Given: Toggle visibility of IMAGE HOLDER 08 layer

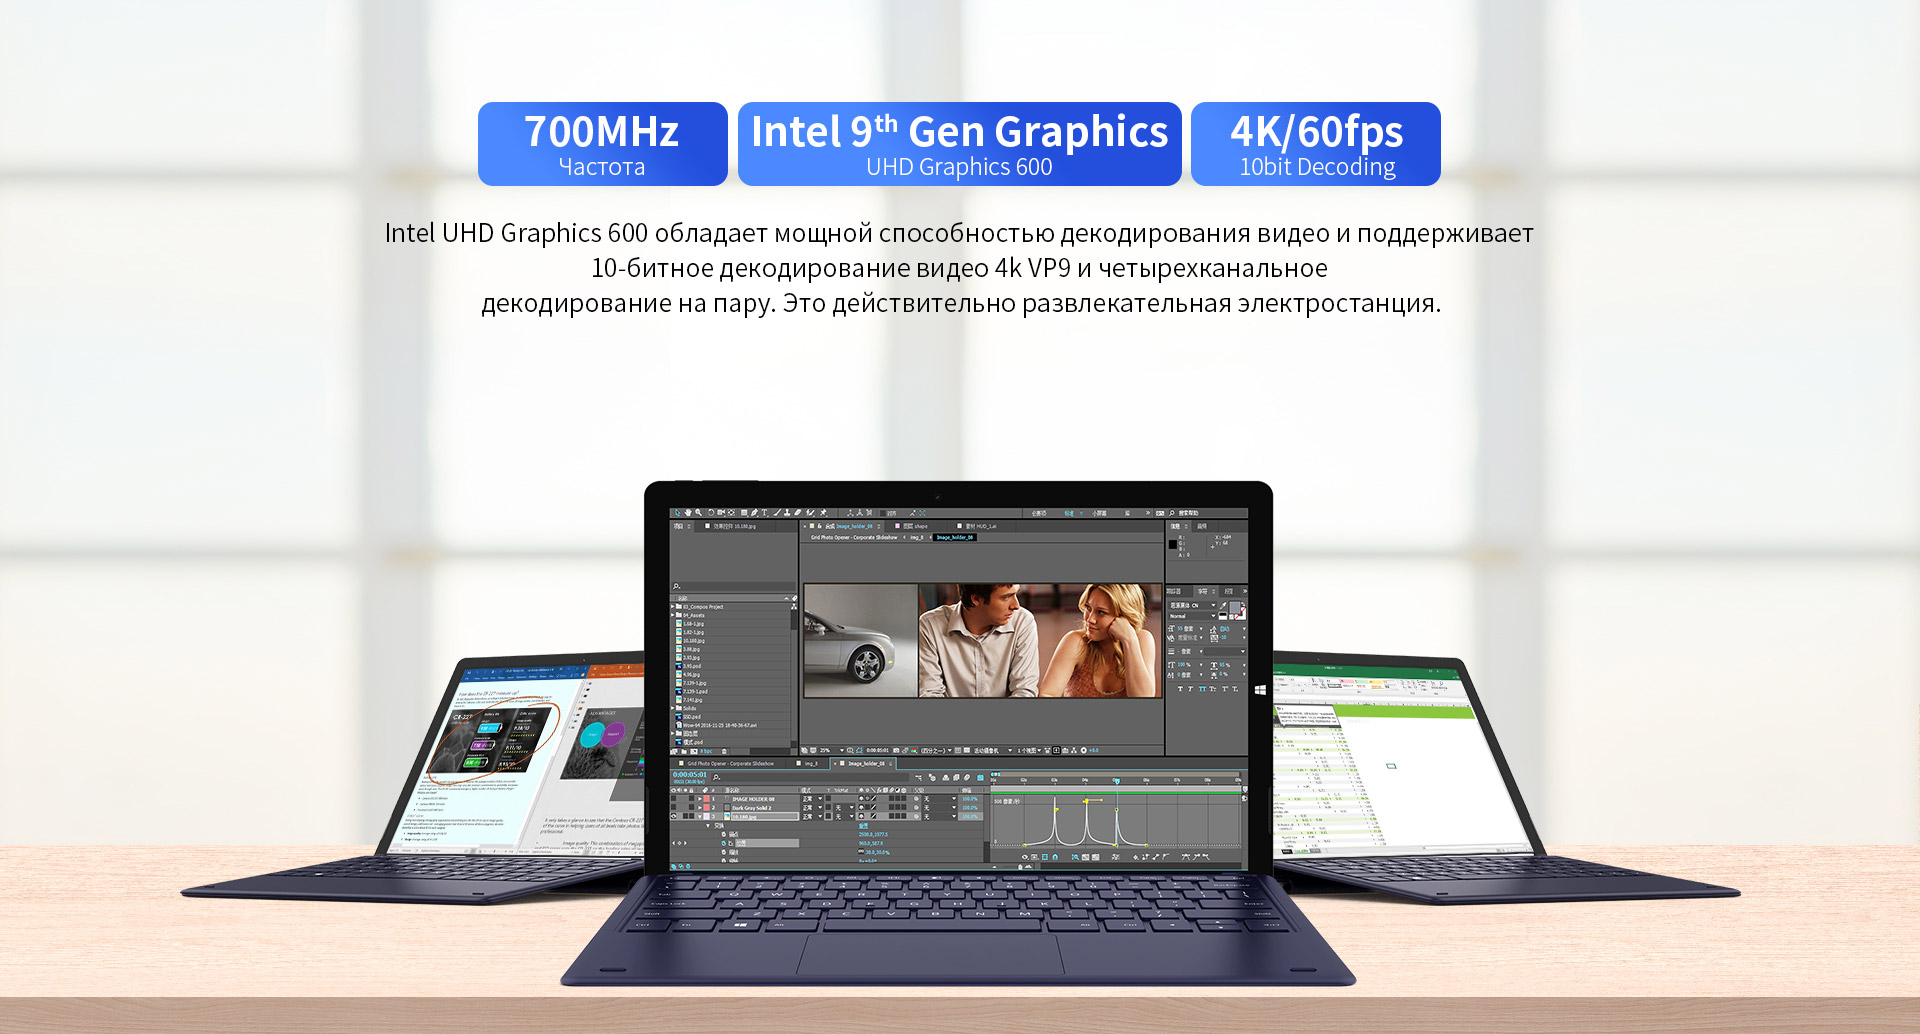Looking at the screenshot, I should [673, 798].
